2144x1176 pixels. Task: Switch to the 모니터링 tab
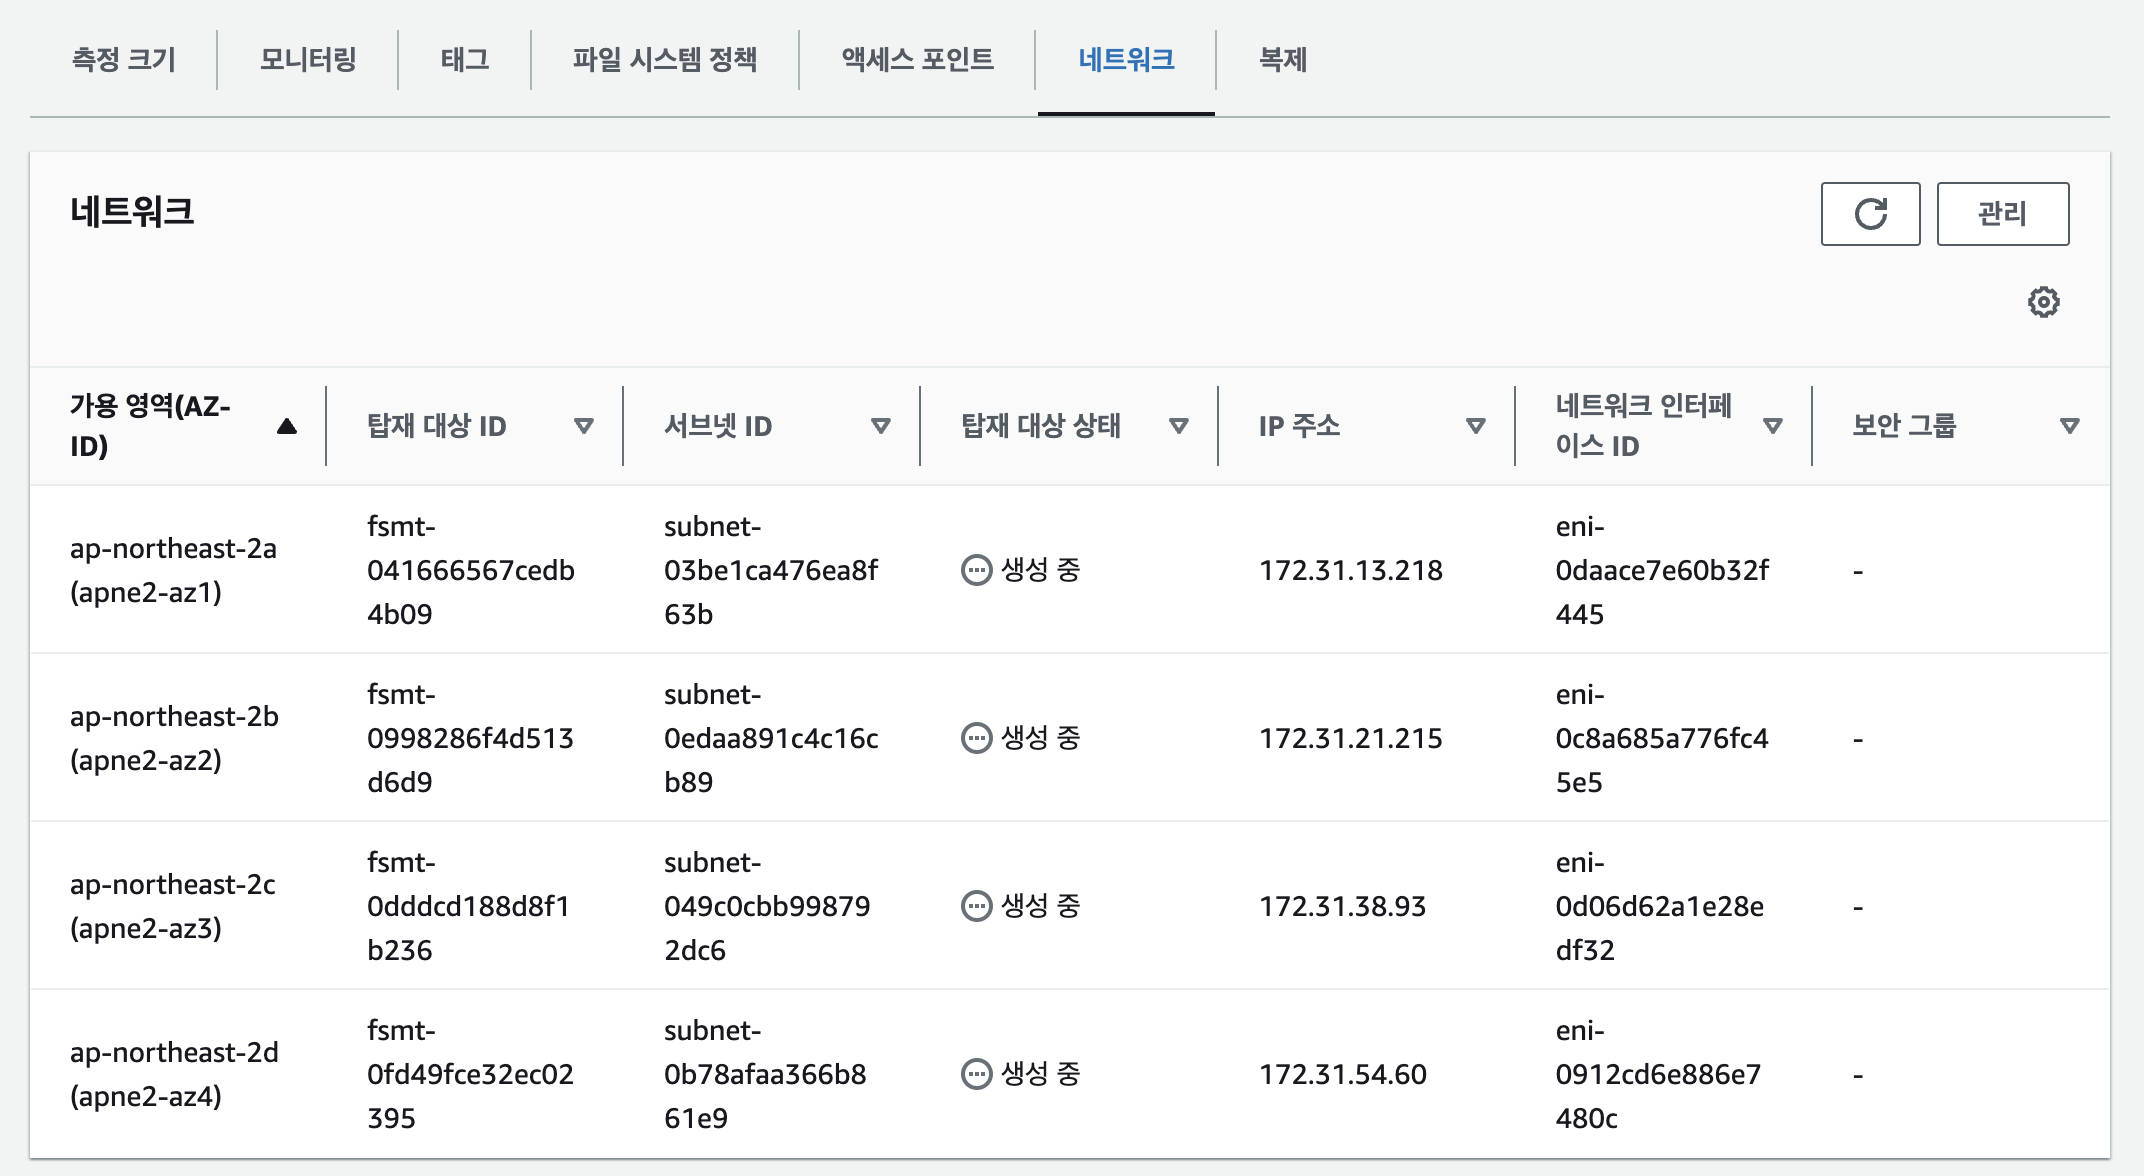click(x=308, y=60)
